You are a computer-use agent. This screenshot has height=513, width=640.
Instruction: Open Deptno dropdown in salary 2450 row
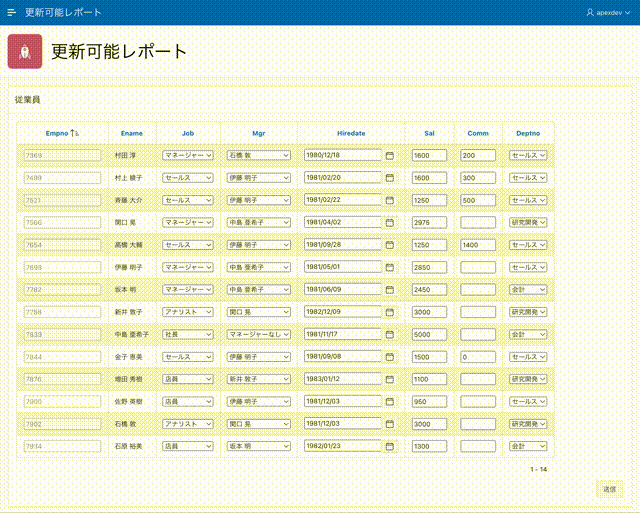(x=528, y=290)
